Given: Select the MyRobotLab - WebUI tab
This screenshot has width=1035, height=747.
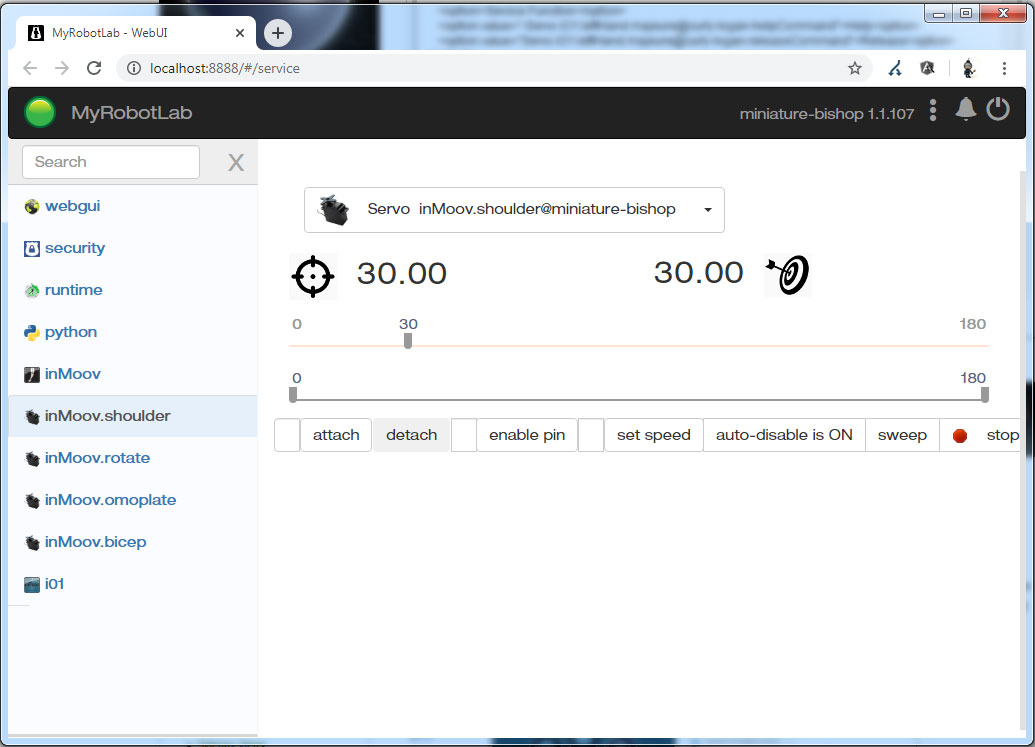Looking at the screenshot, I should click(x=136, y=33).
